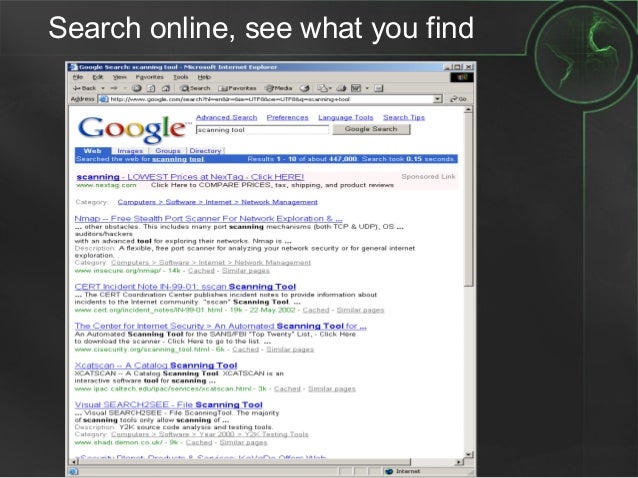Open Cached link for cert.org result
This screenshot has height=478, width=638.
pos(316,310)
